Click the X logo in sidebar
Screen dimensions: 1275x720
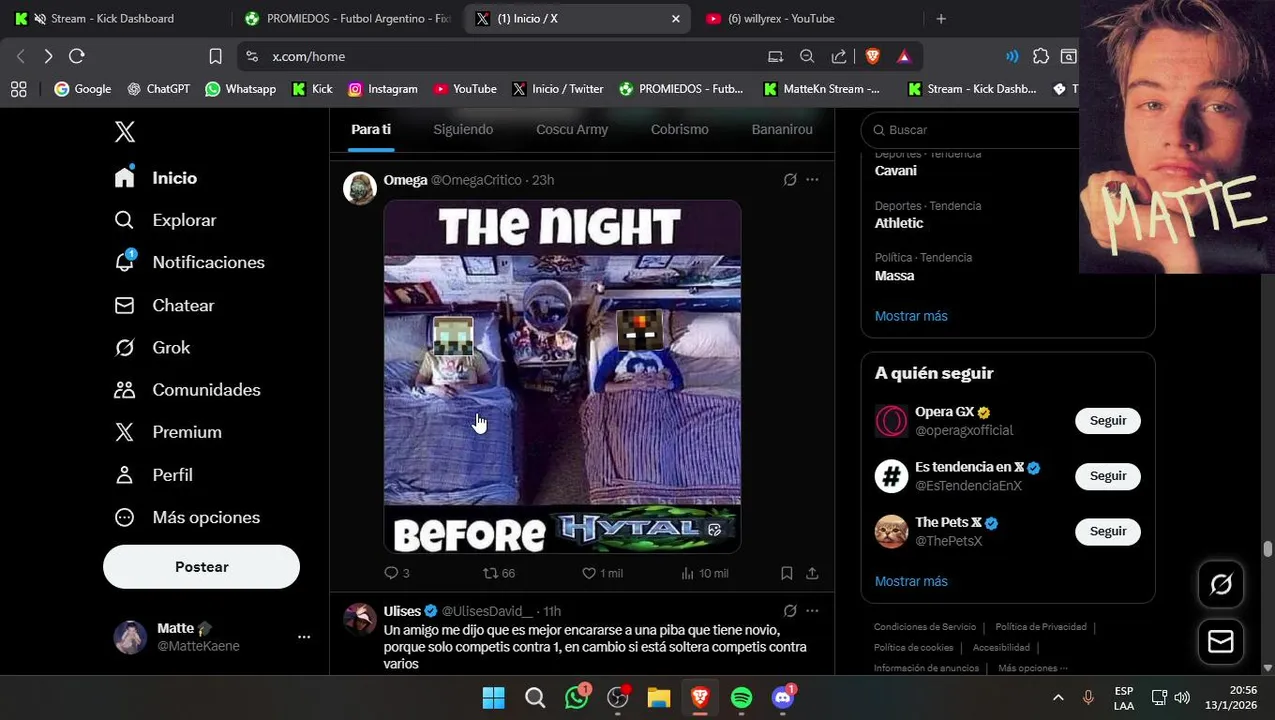125,131
